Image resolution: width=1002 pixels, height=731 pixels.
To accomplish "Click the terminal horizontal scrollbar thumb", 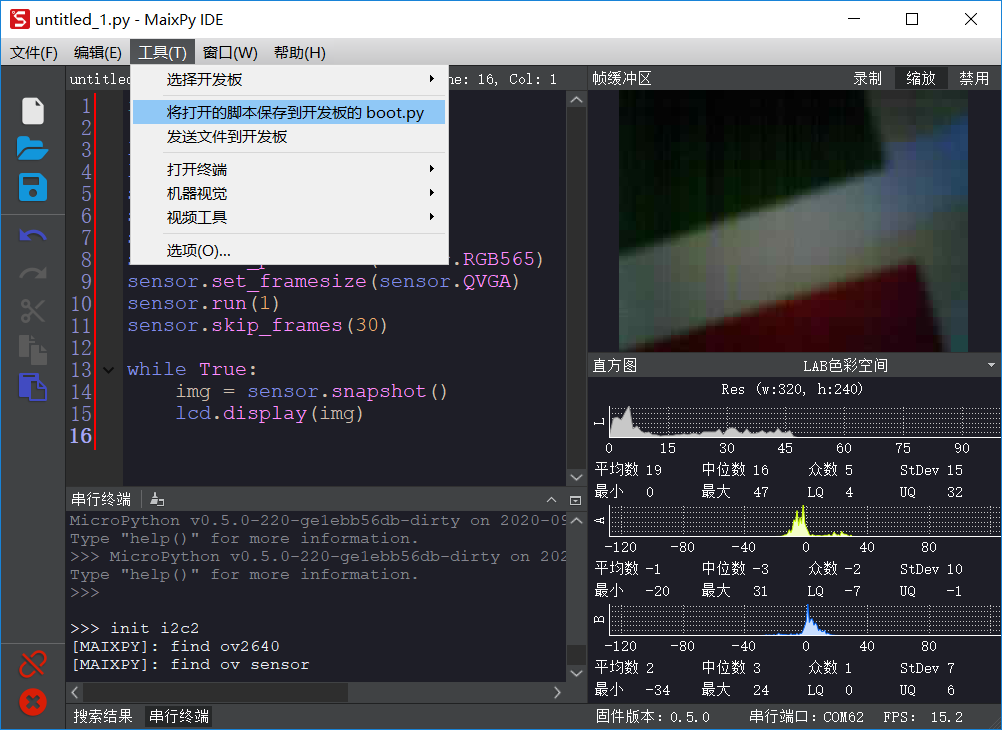I will click(x=215, y=692).
